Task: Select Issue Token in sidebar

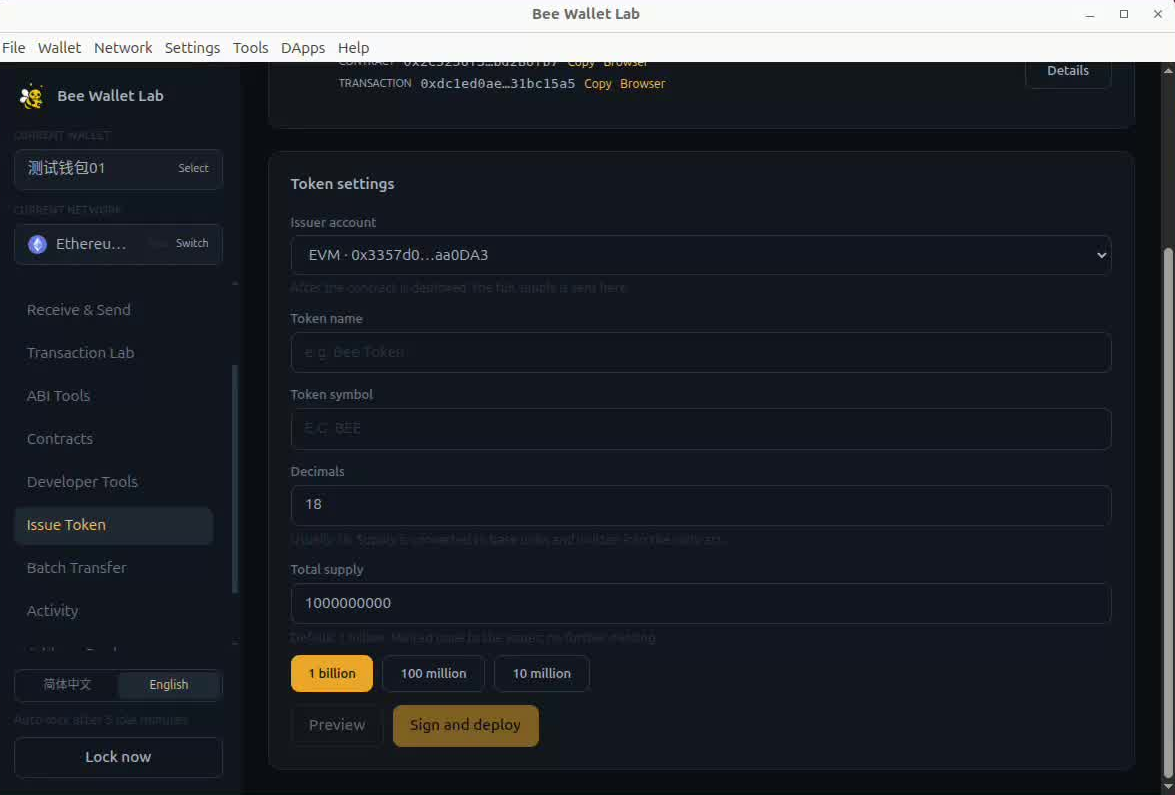Action: 113,525
